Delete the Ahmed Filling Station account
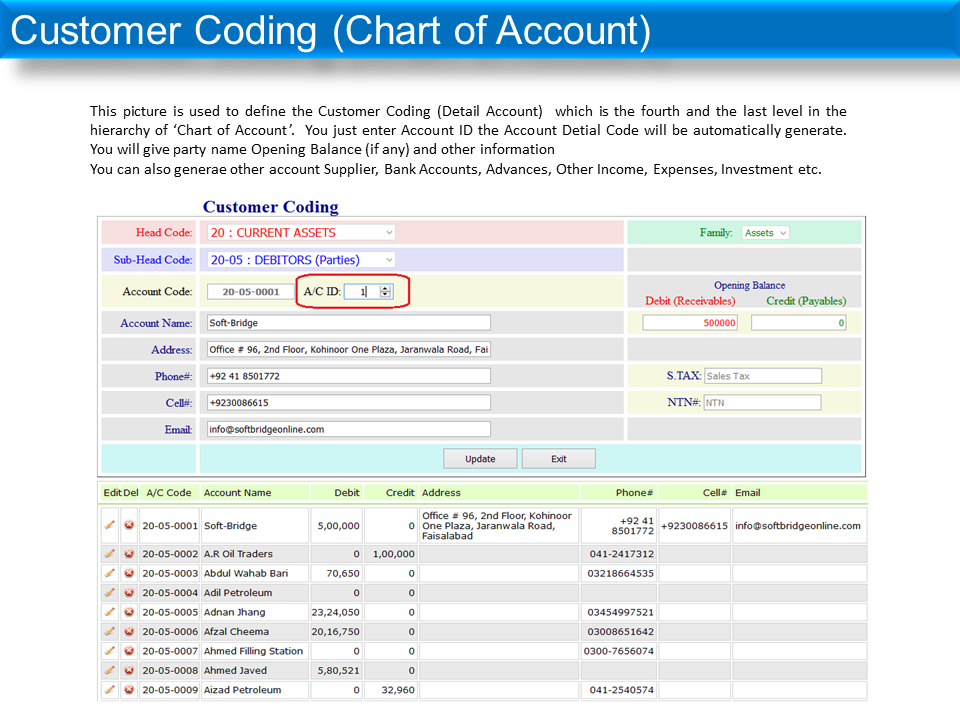This screenshot has height=720, width=960. (x=129, y=651)
